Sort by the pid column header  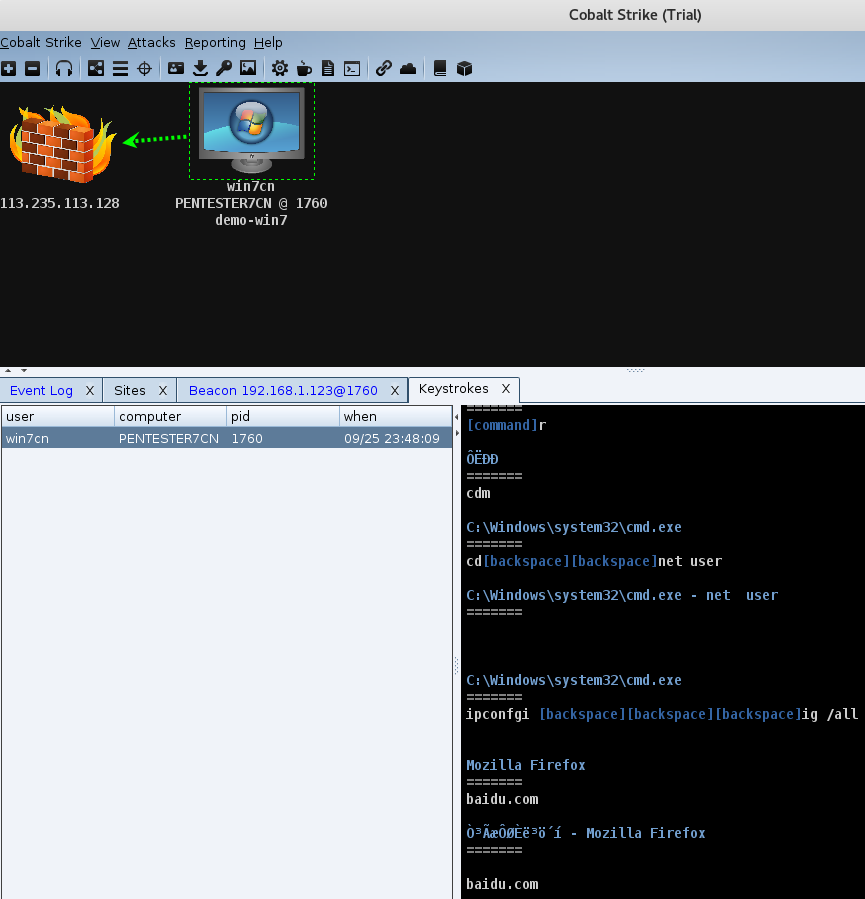[283, 416]
